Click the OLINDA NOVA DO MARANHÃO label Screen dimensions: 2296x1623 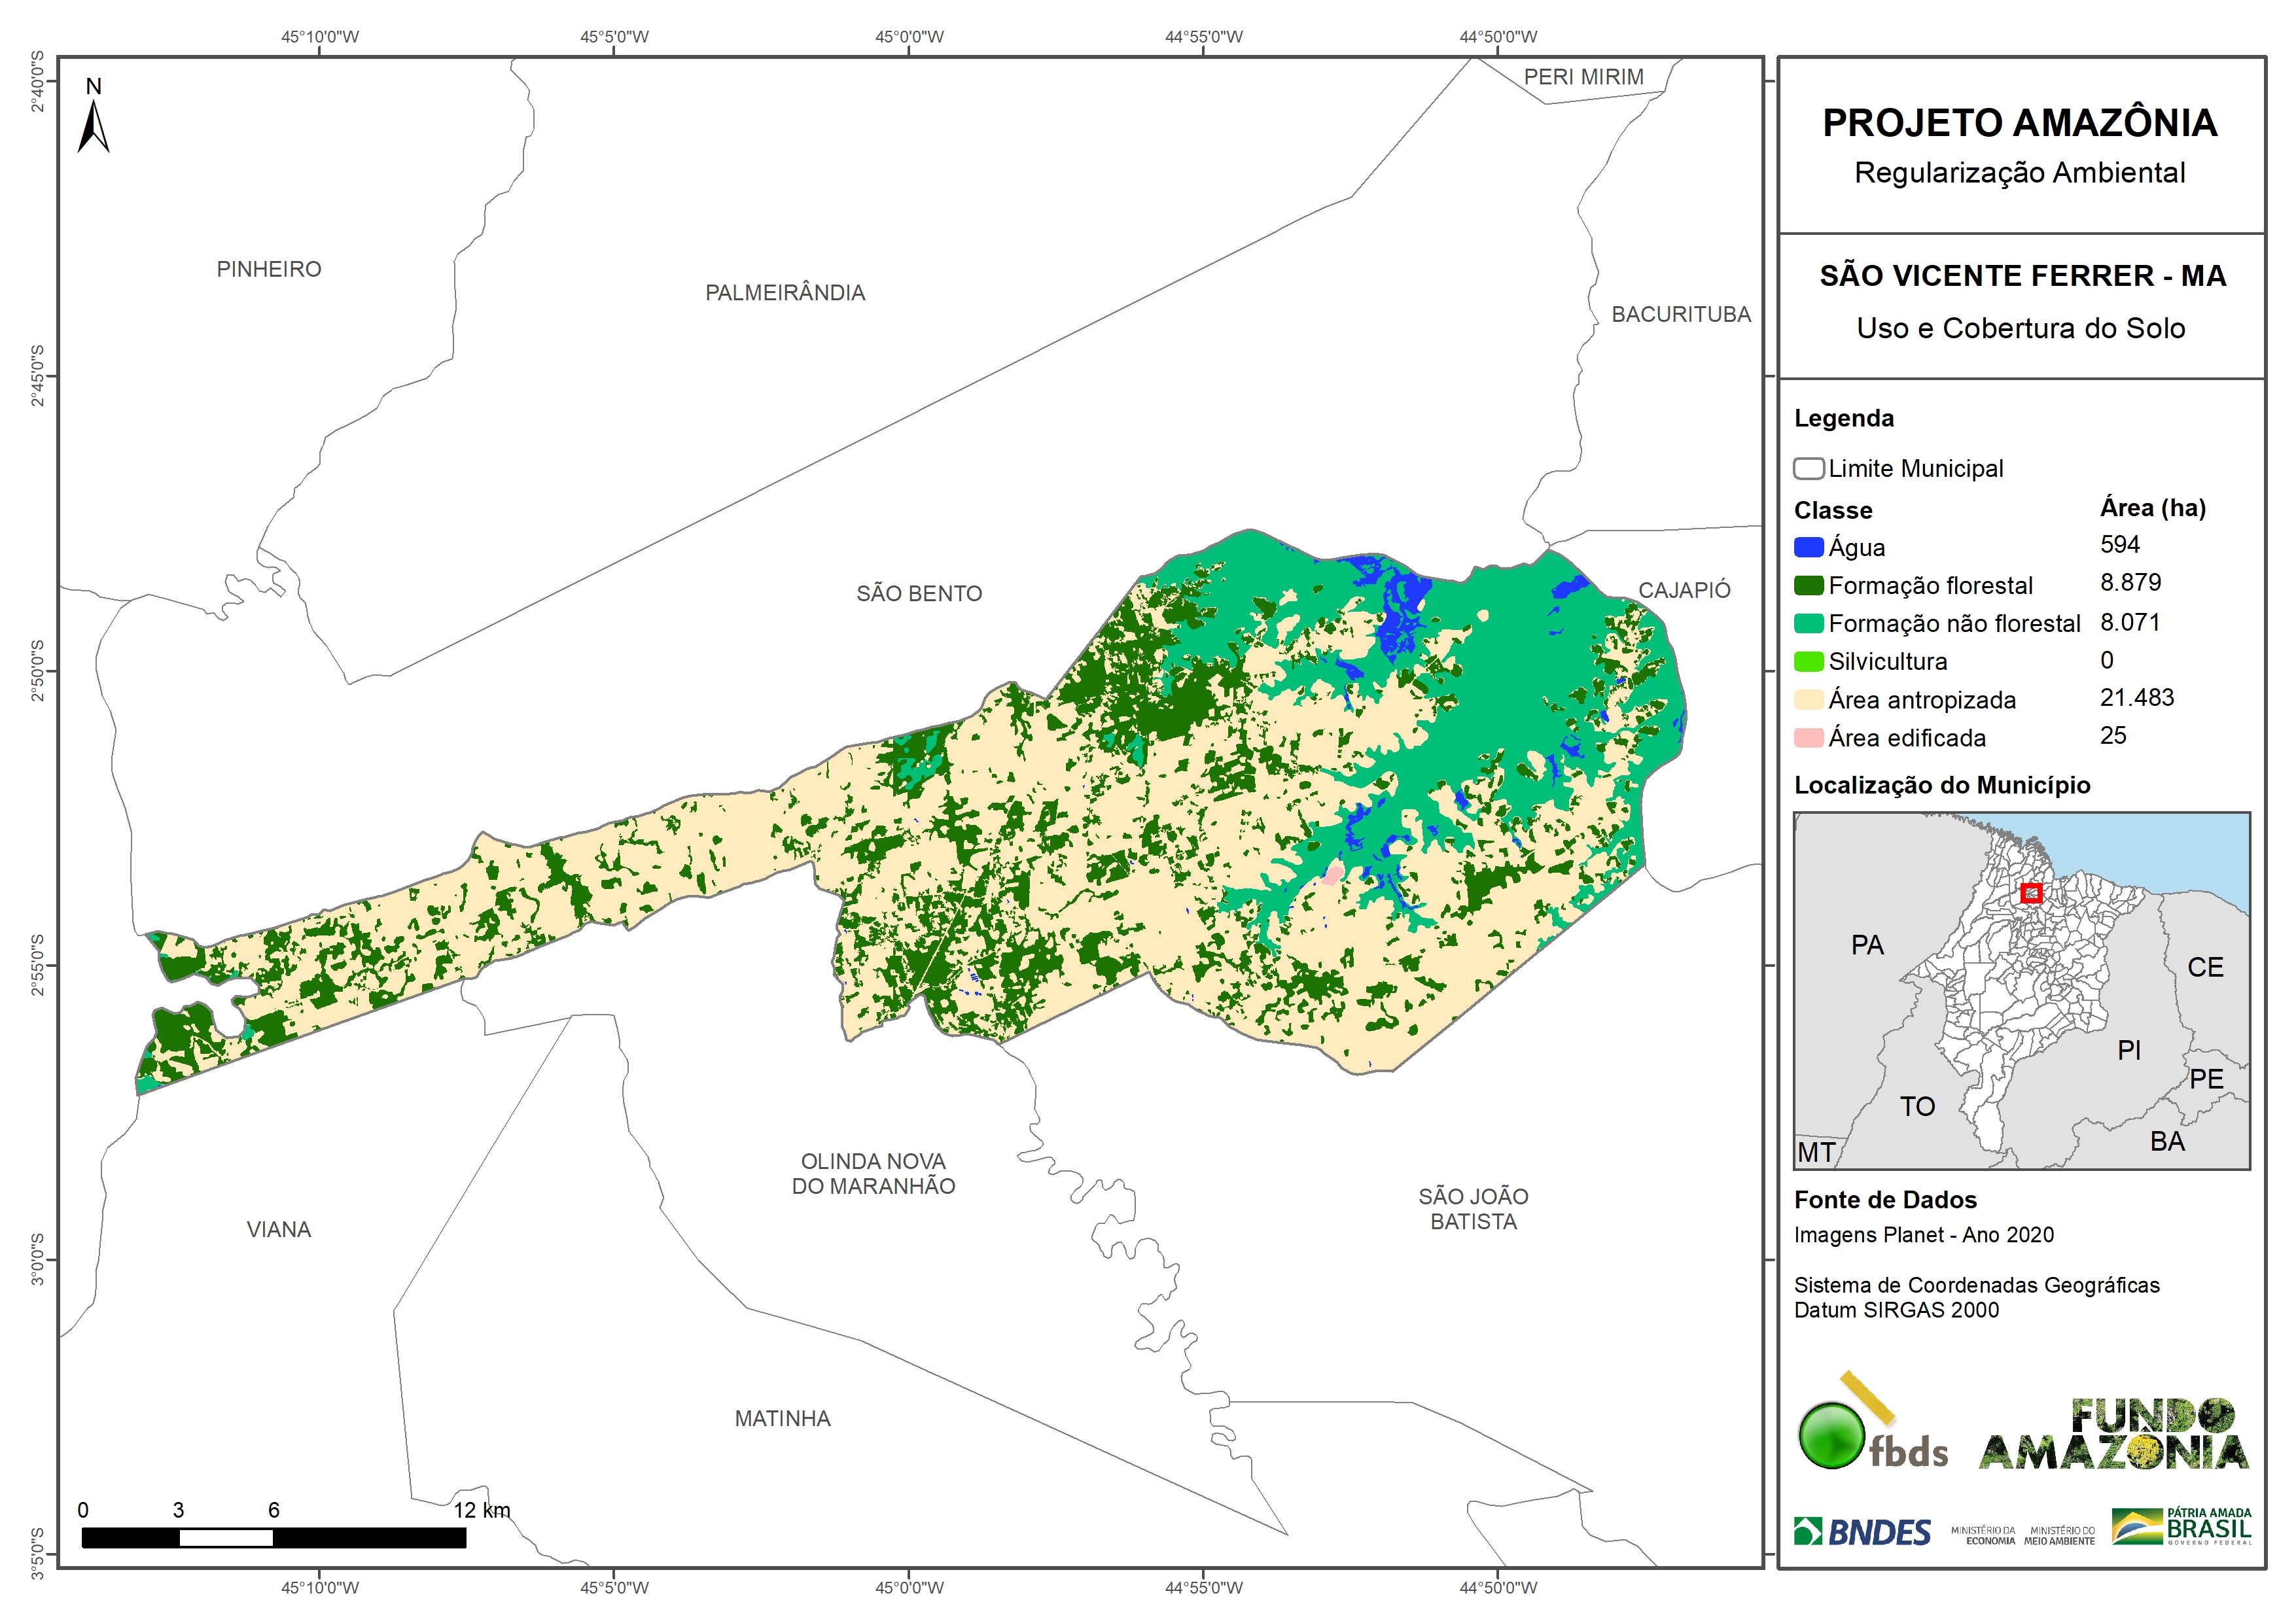pos(873,1173)
